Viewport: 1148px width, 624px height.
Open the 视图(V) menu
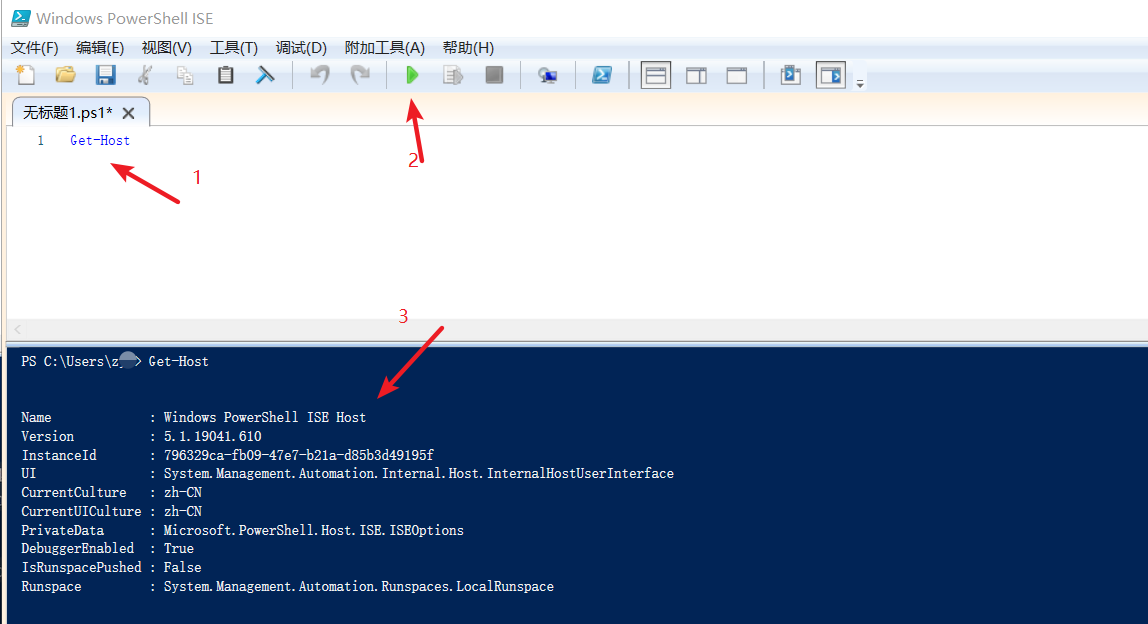click(x=167, y=48)
